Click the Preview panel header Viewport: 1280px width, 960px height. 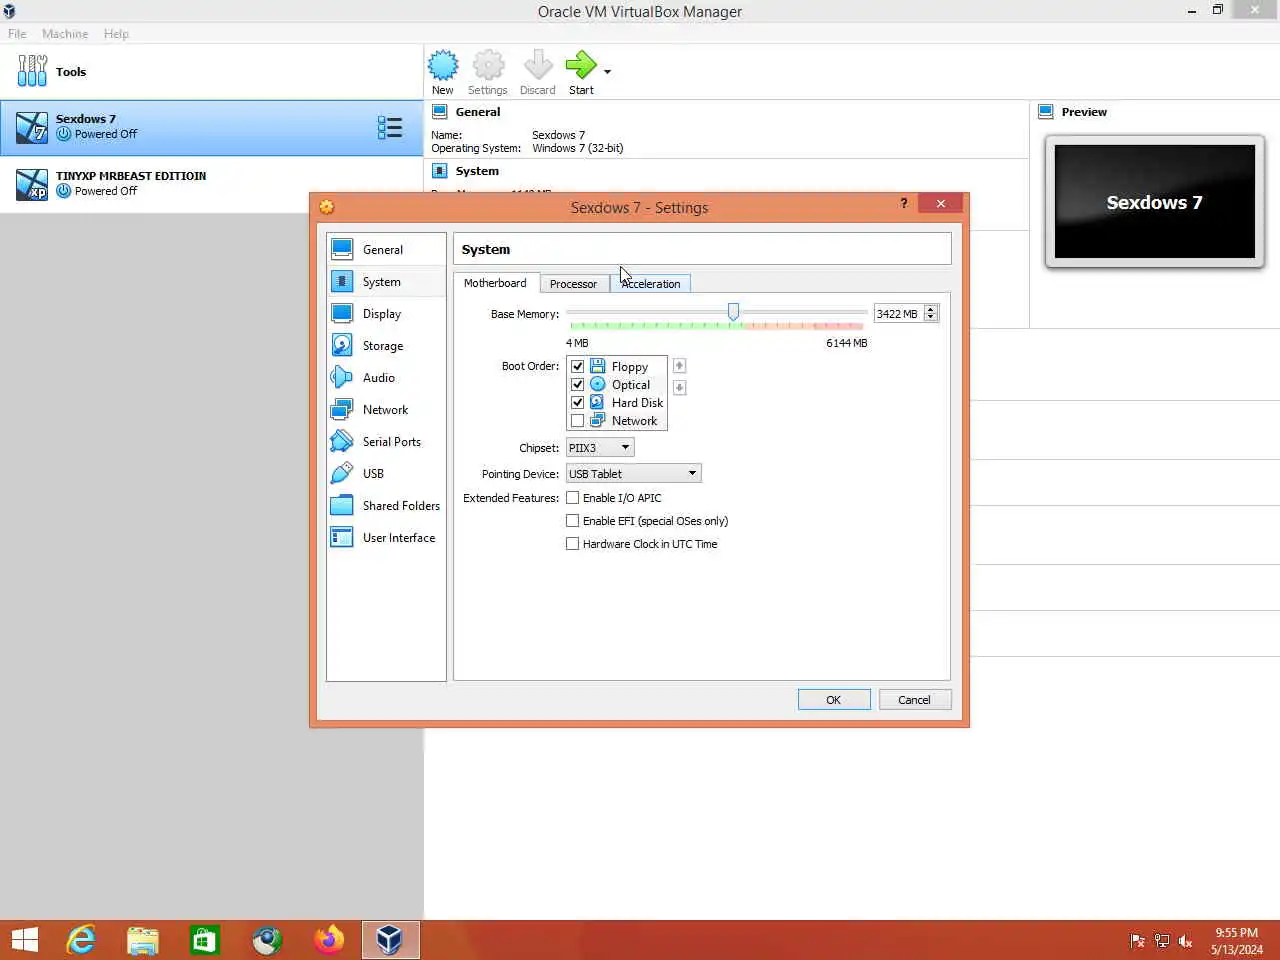1084,112
